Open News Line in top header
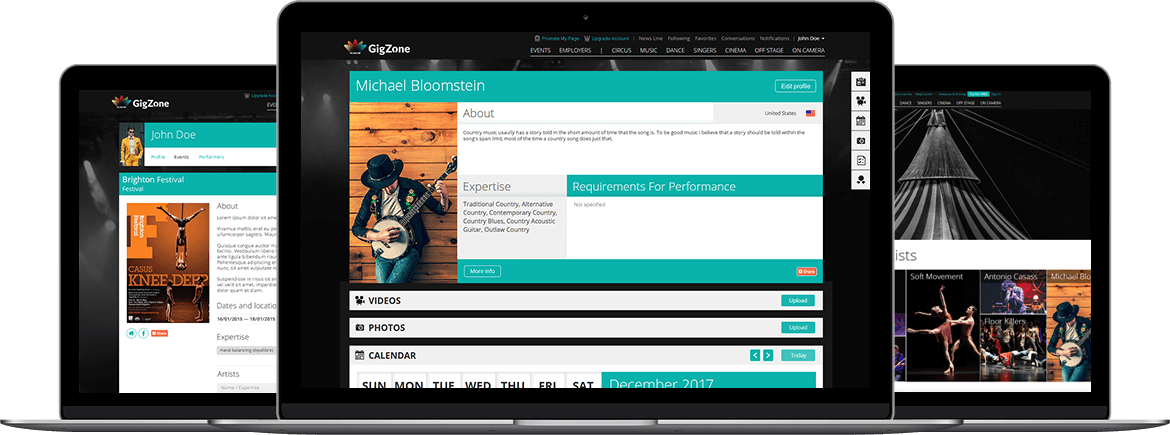The height and width of the screenshot is (435, 1170). pyautogui.click(x=651, y=38)
